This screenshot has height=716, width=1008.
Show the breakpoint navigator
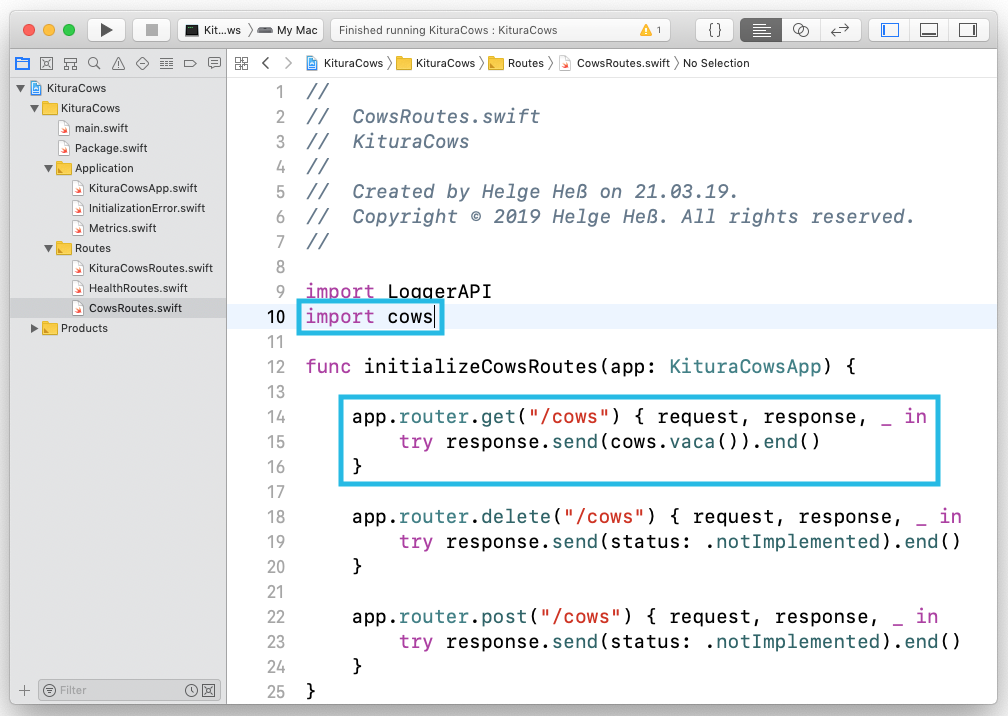pos(190,63)
